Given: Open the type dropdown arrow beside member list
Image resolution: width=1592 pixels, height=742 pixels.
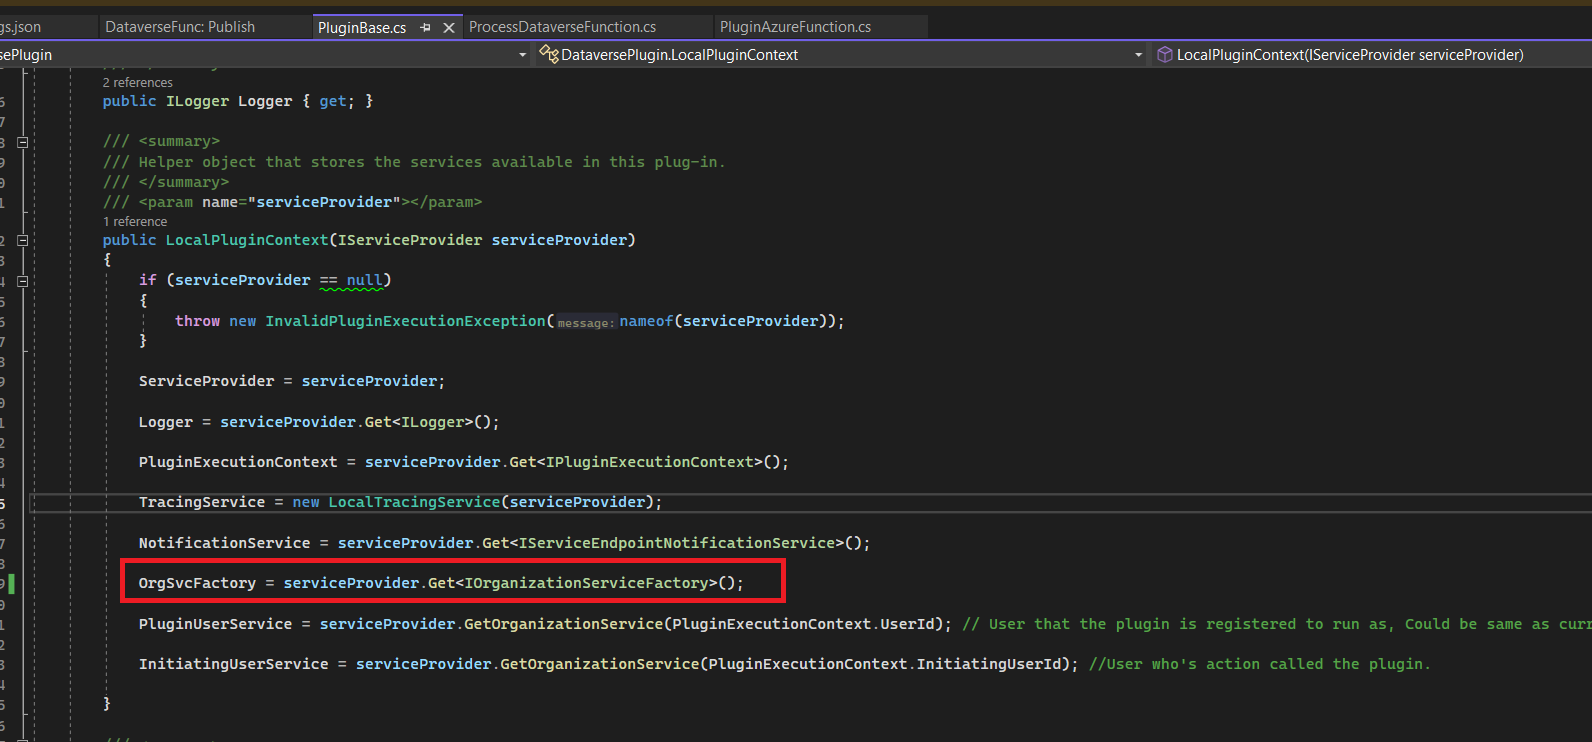Looking at the screenshot, I should (x=1138, y=55).
